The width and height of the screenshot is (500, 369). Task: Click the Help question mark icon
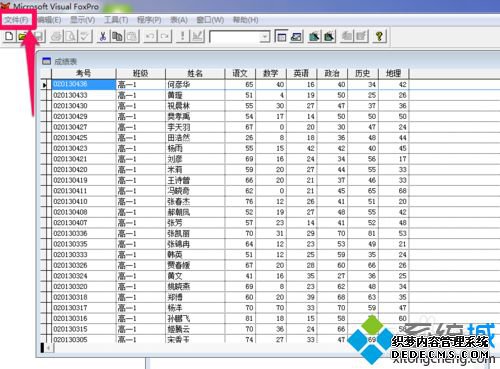point(379,36)
